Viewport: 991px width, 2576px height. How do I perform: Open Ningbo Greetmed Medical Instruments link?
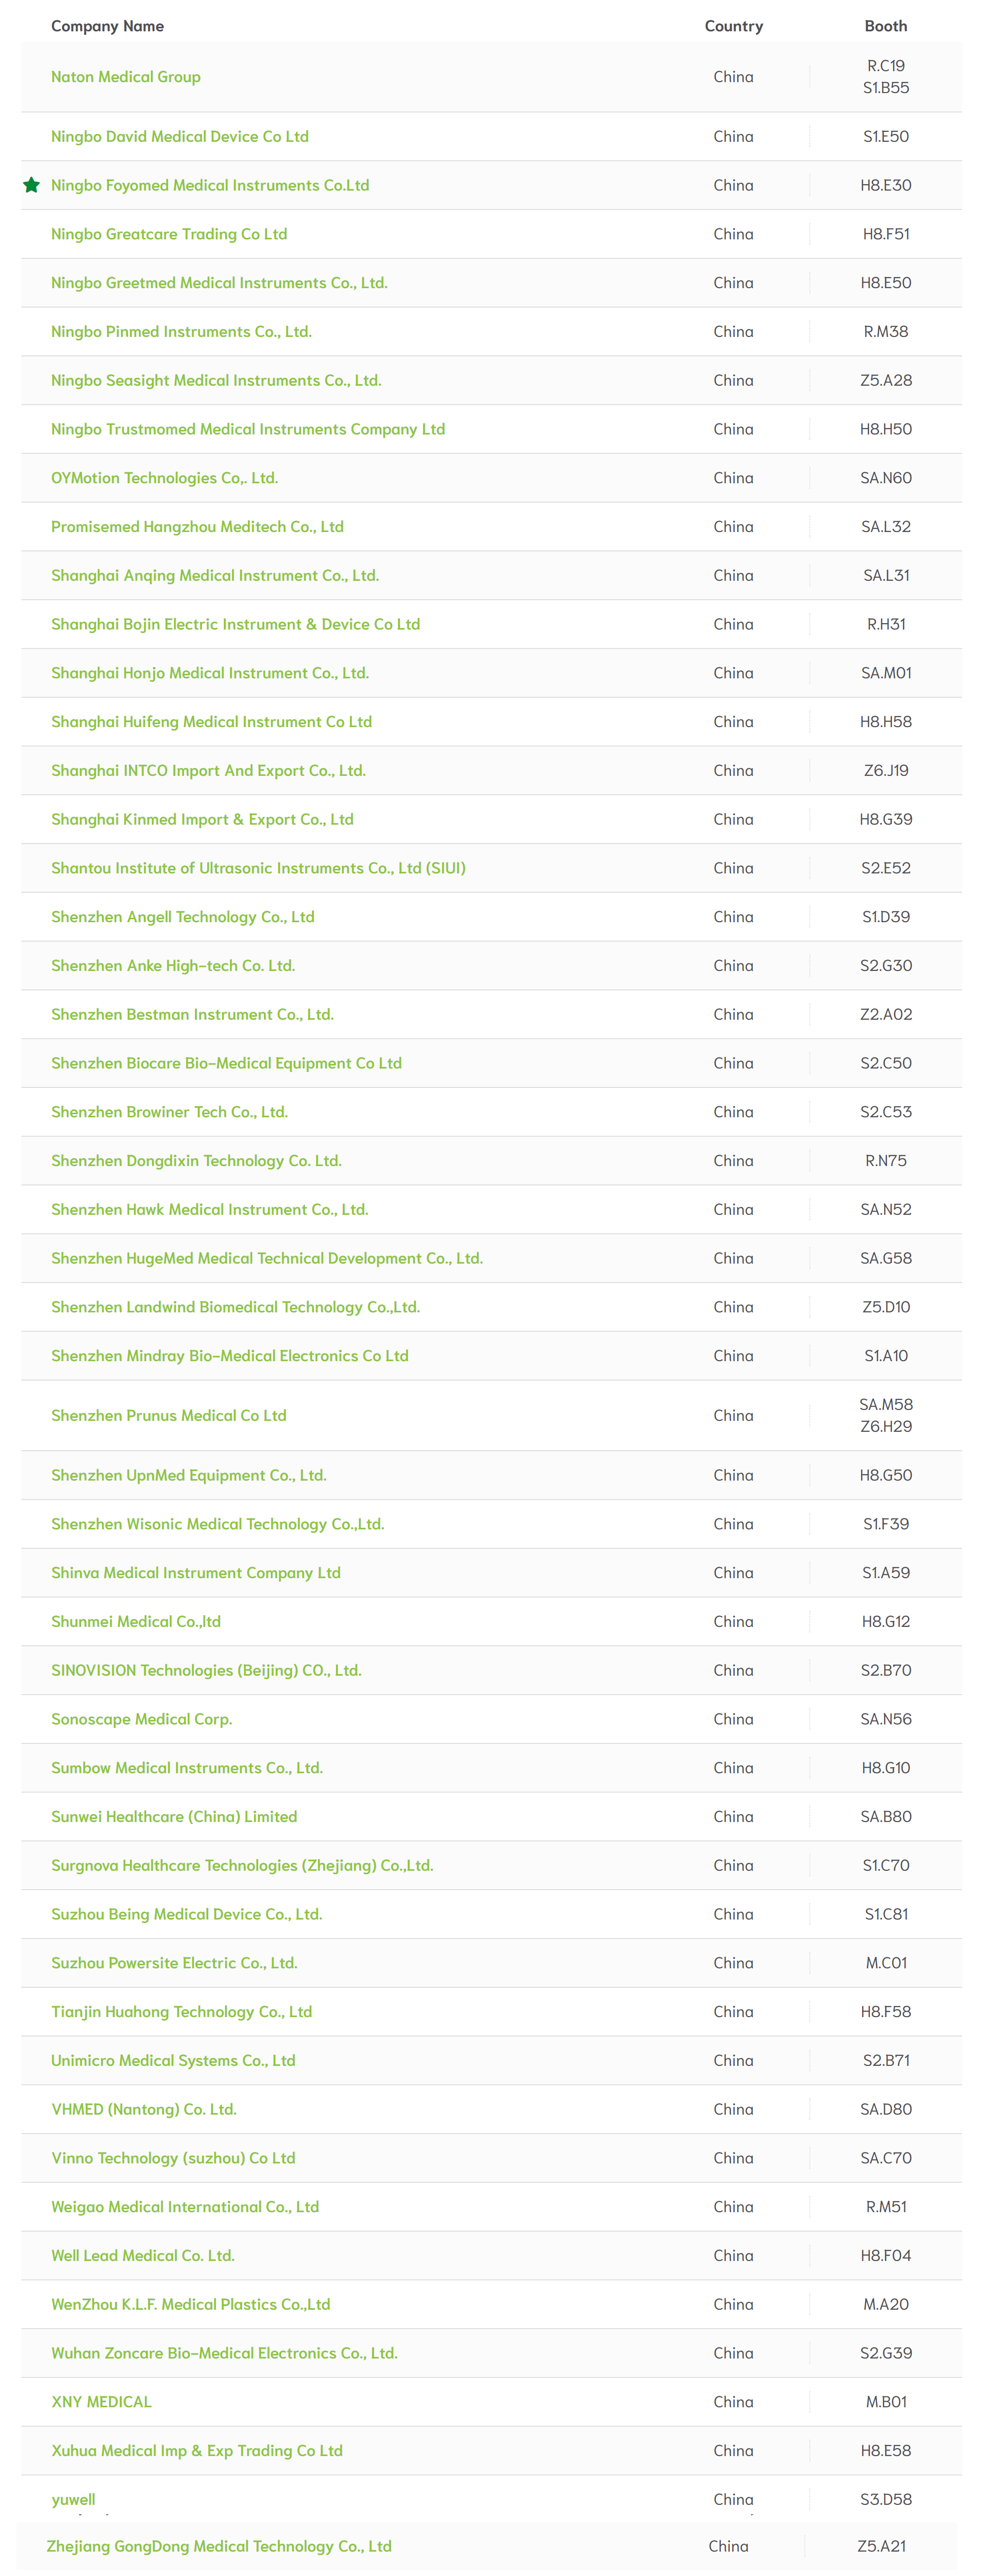click(219, 283)
